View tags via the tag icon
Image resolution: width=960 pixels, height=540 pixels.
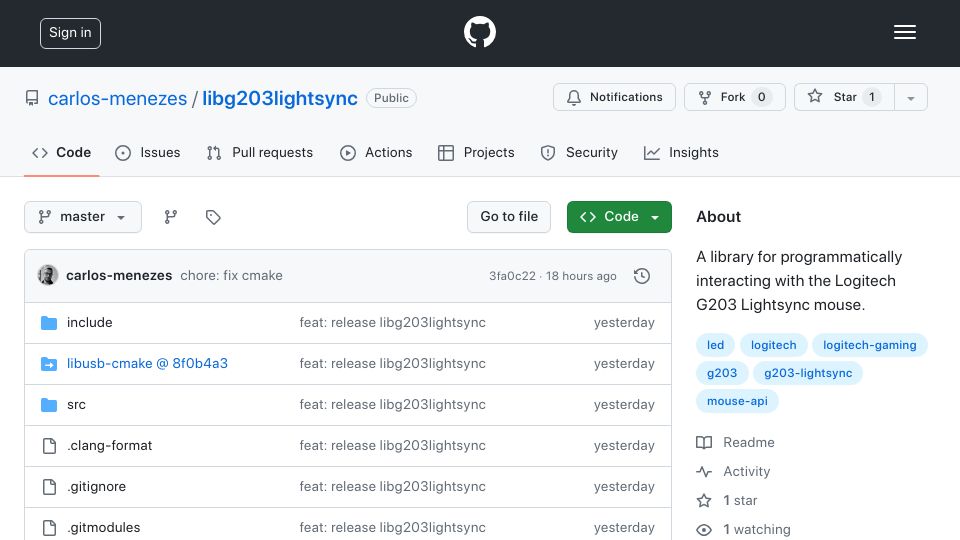(213, 217)
